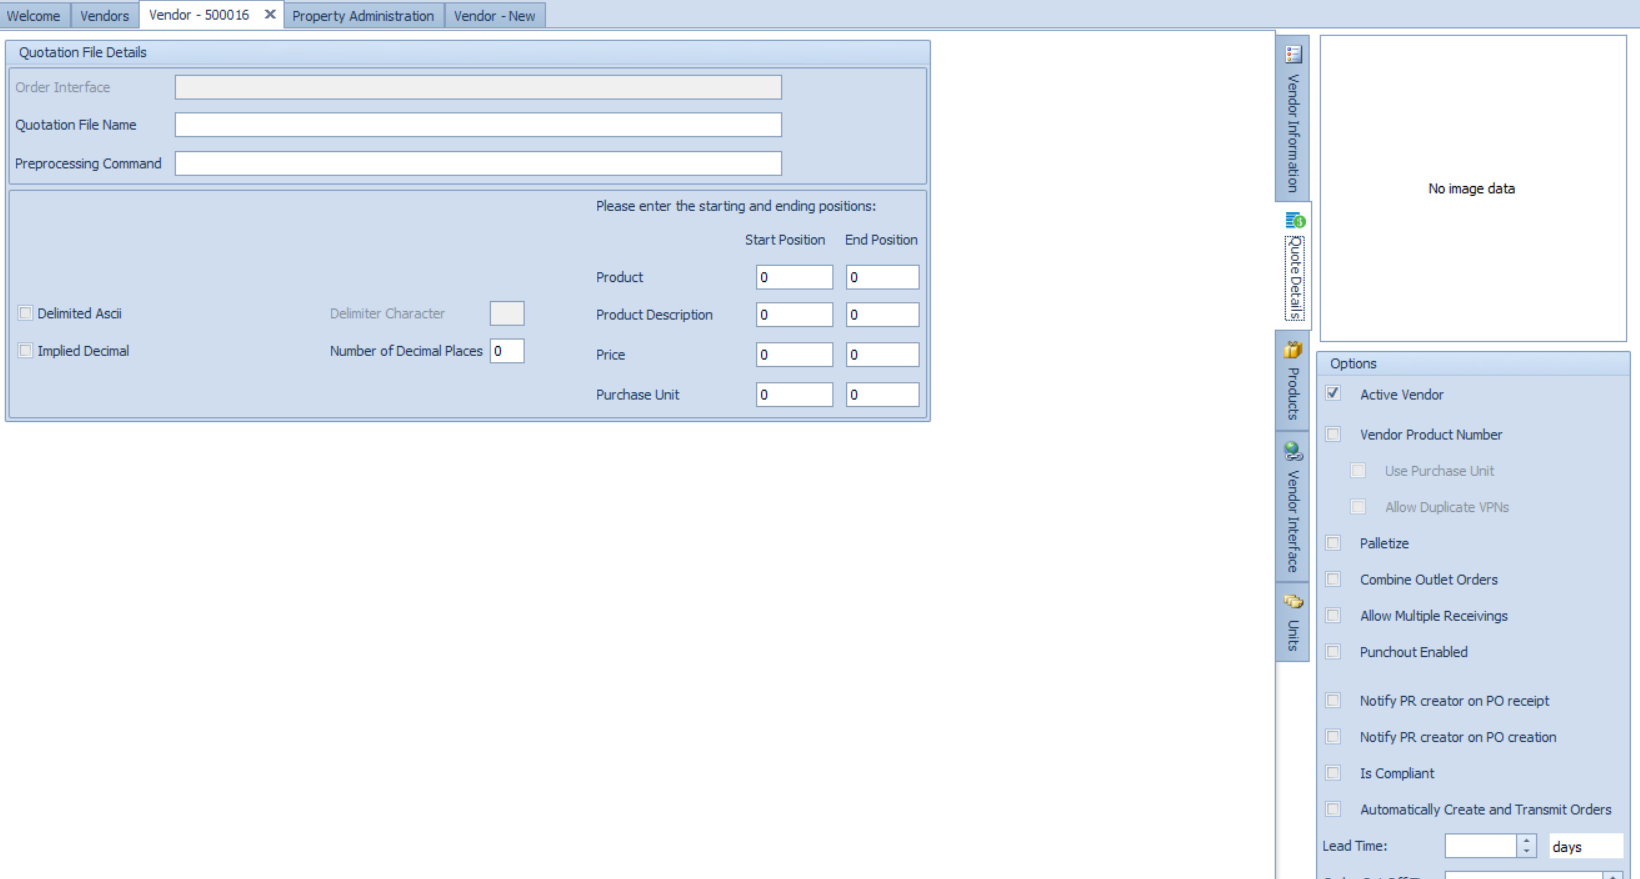Image resolution: width=1640 pixels, height=879 pixels.
Task: Close the Vendor - 500016 tab
Action: point(270,15)
